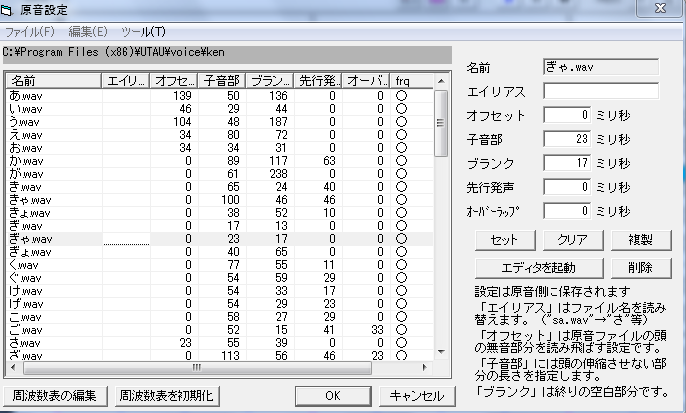Select the ぎょ.wav row
Screen dimensions: 686x413
point(220,252)
